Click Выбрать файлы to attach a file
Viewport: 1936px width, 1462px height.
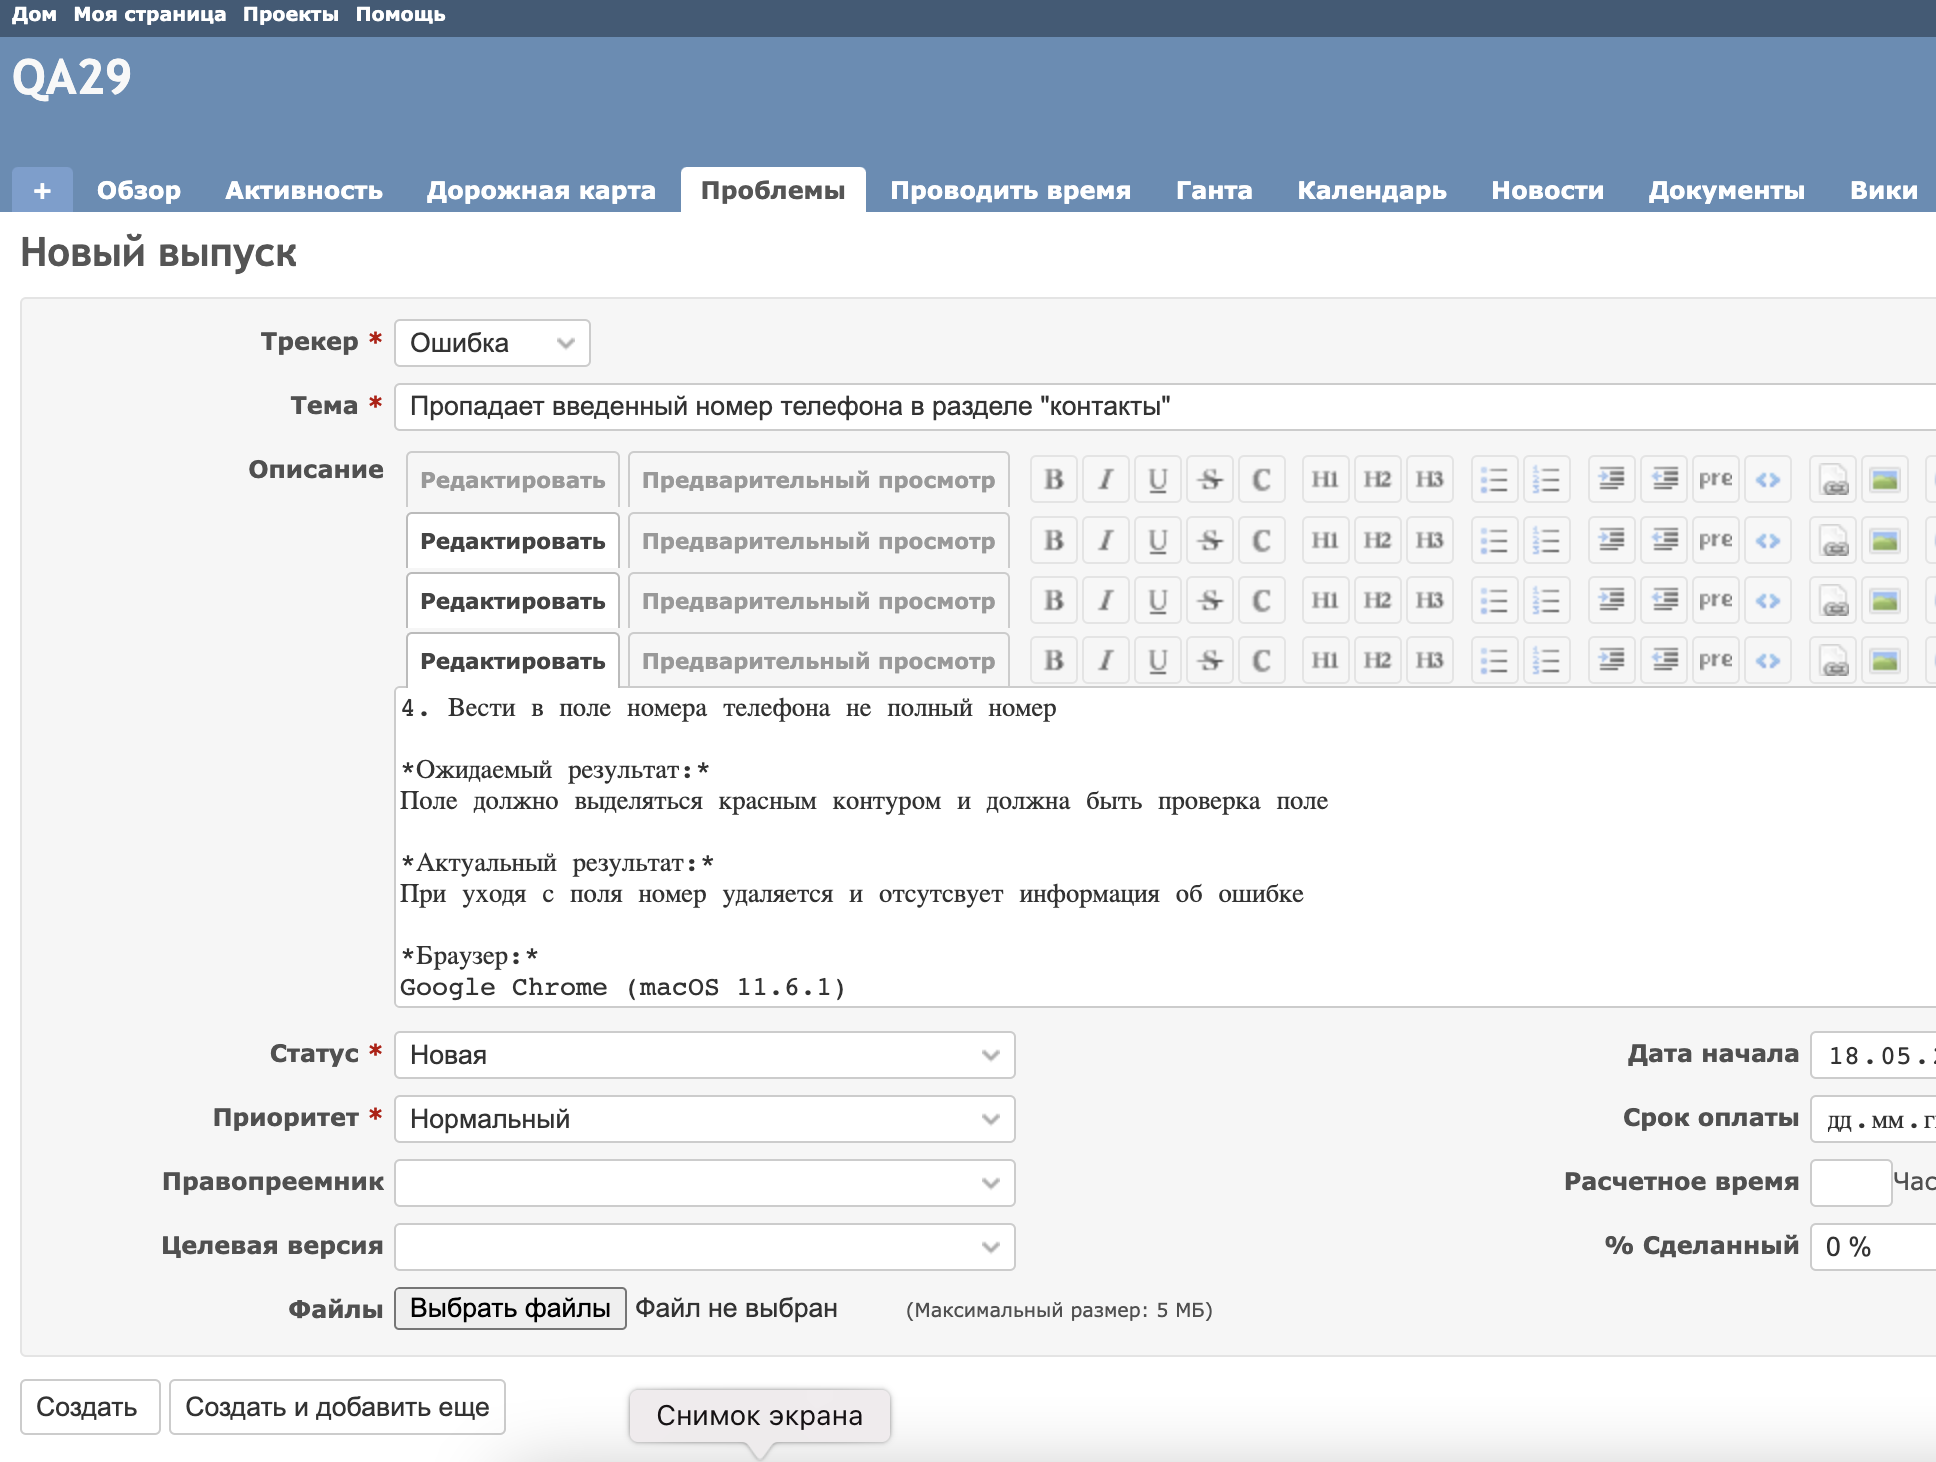click(x=510, y=1308)
